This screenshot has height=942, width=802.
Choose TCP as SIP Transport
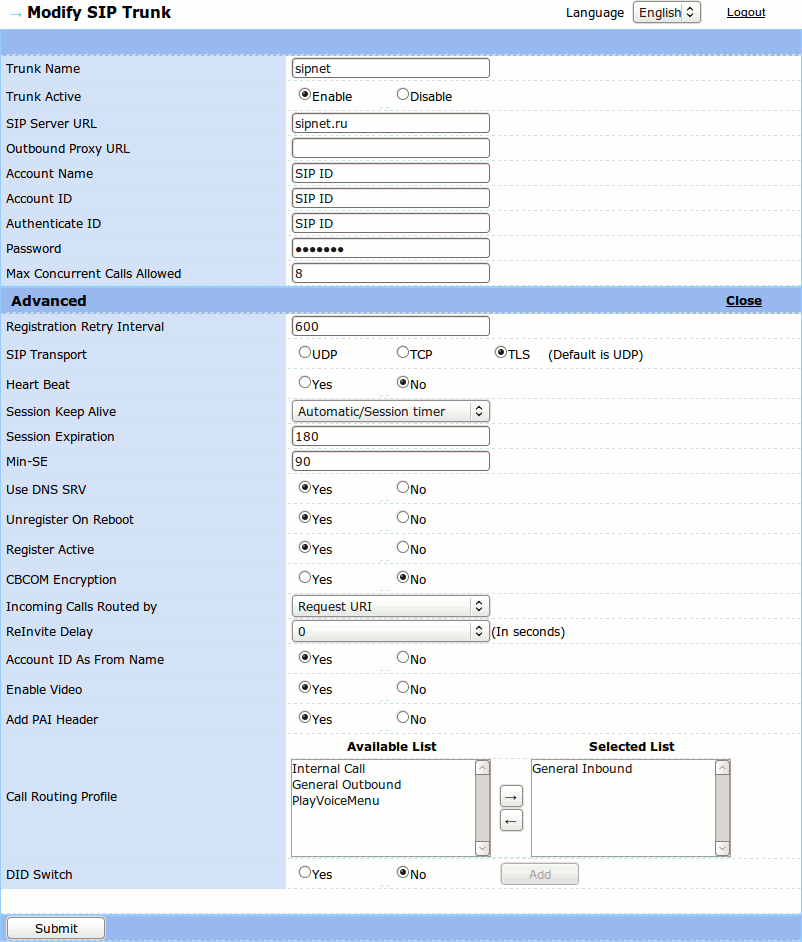pyautogui.click(x=403, y=352)
